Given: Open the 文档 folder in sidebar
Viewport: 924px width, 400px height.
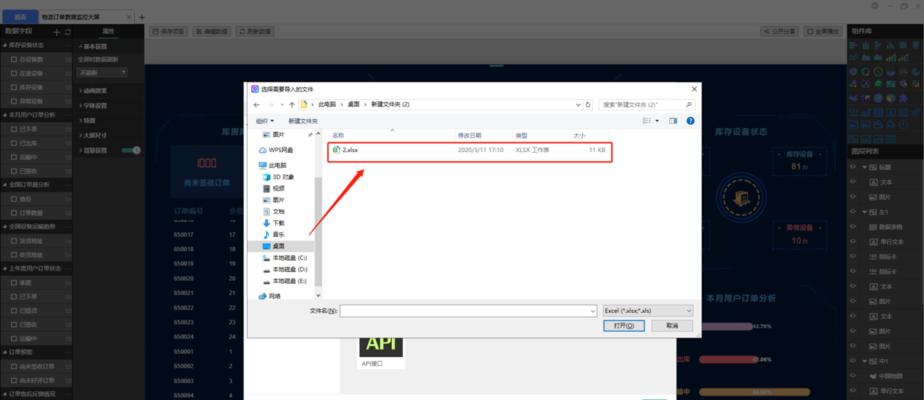Looking at the screenshot, I should pos(274,211).
